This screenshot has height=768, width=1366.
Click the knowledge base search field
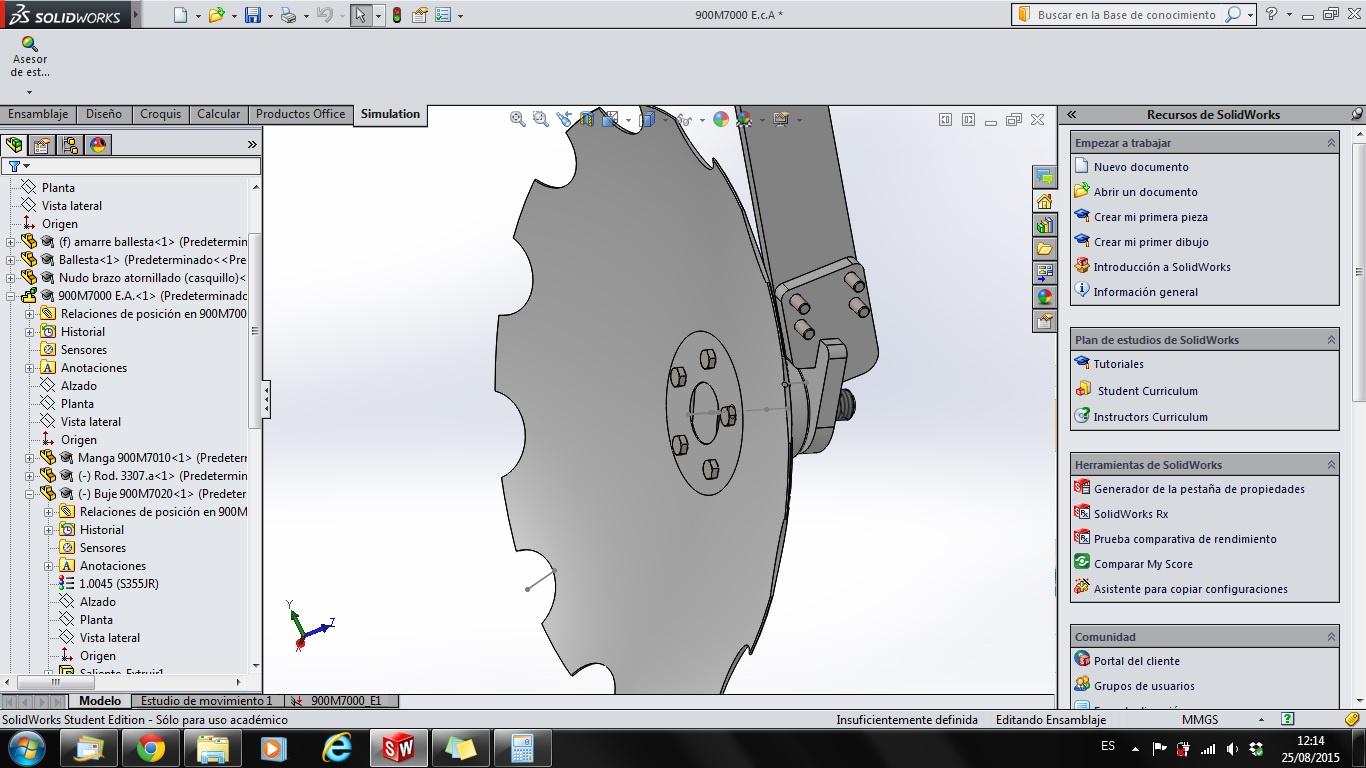1126,15
